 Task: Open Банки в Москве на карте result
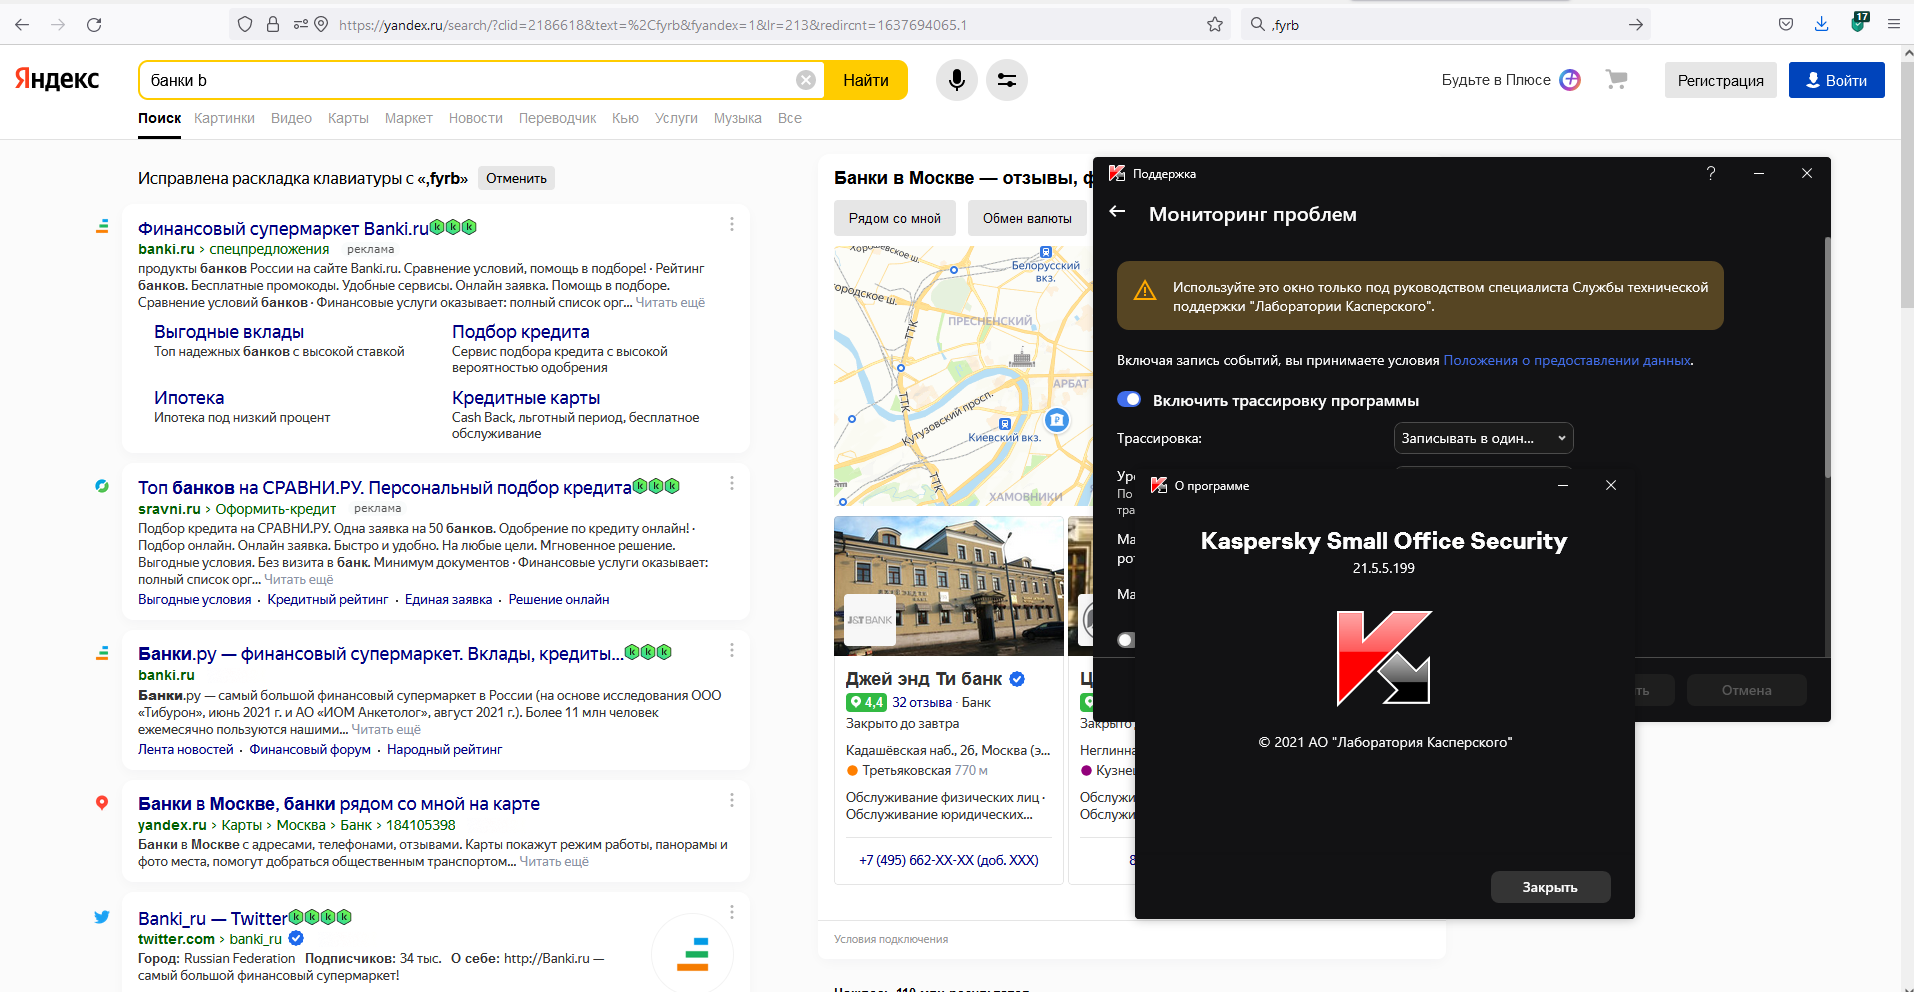(x=339, y=803)
